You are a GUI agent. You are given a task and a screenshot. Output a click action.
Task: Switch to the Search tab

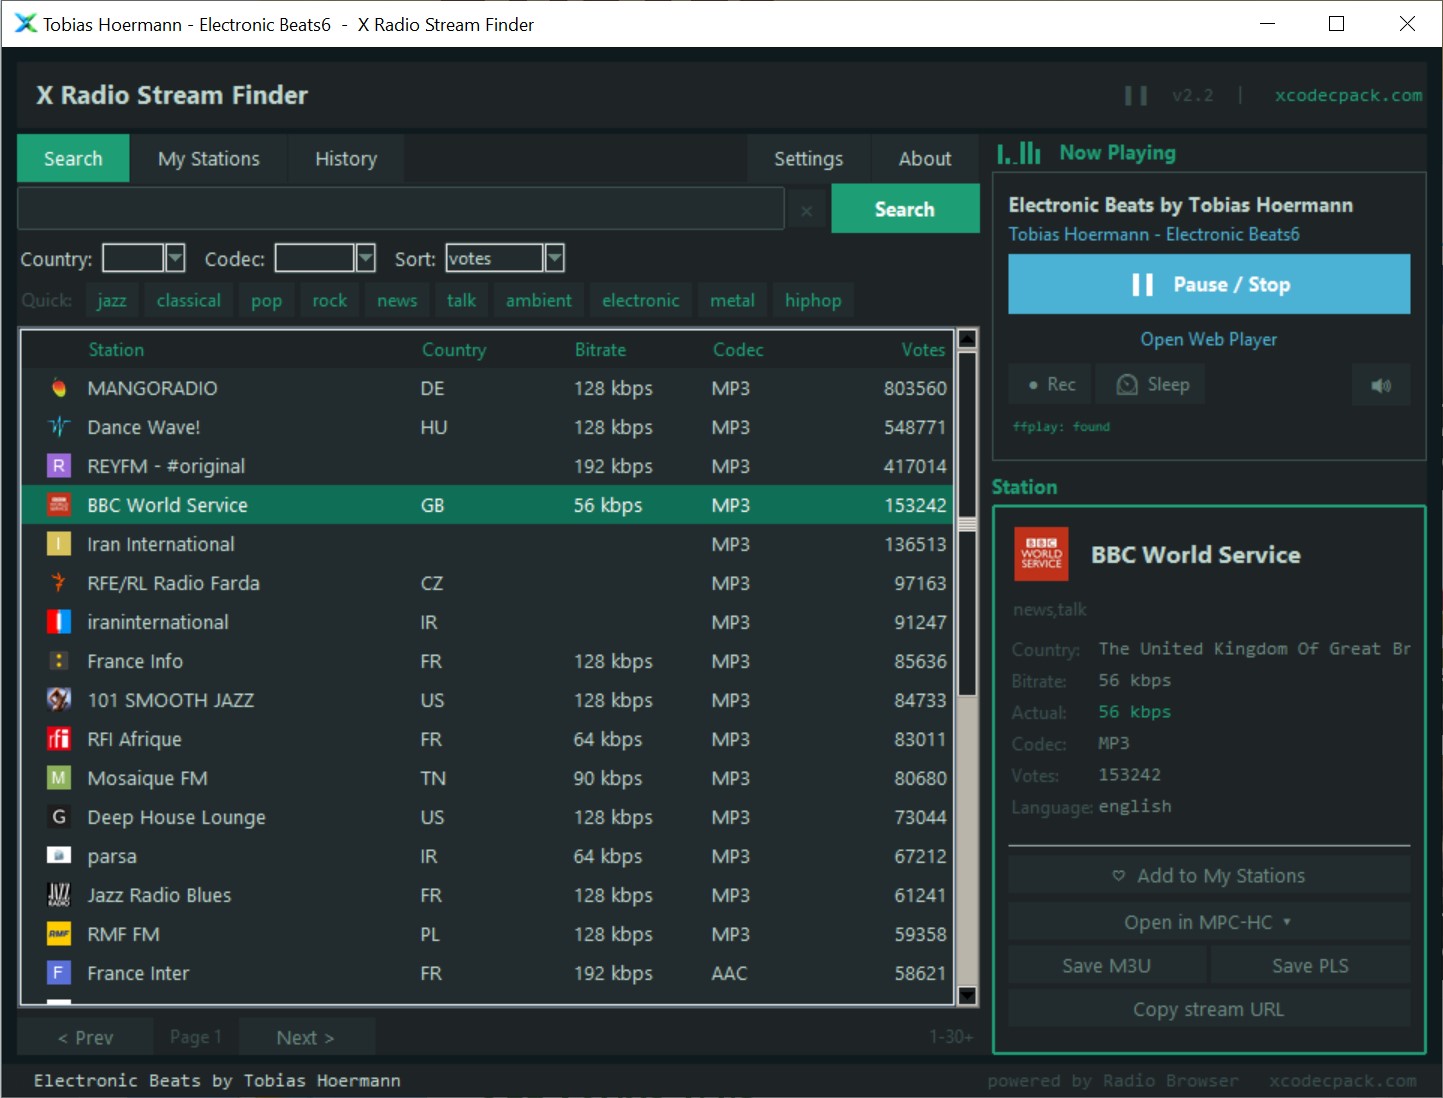(x=73, y=158)
